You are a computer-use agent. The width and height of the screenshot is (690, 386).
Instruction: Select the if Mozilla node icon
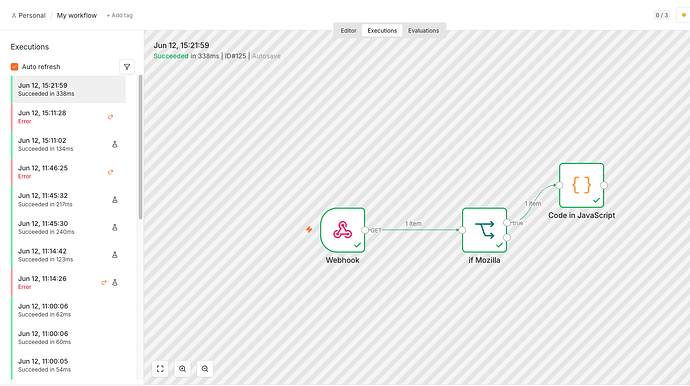click(484, 230)
